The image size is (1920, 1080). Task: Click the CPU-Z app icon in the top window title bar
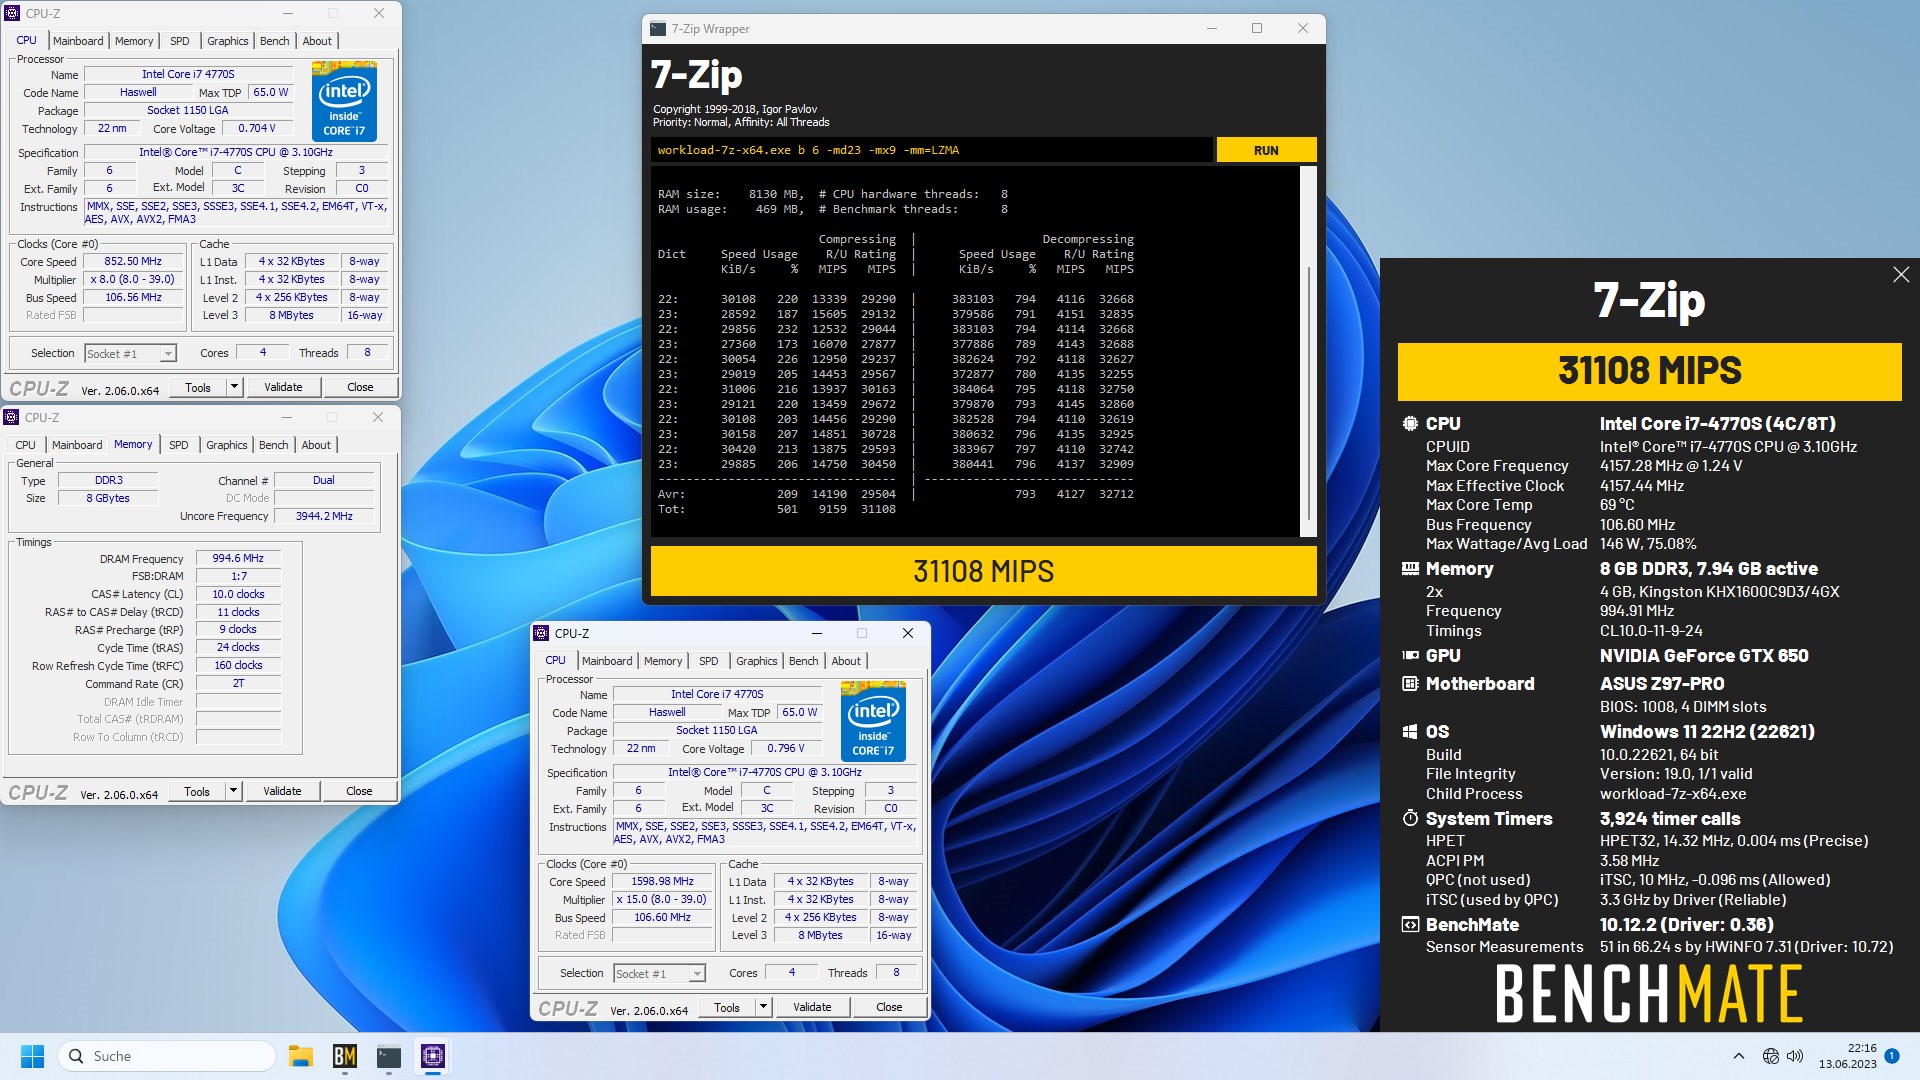[12, 13]
